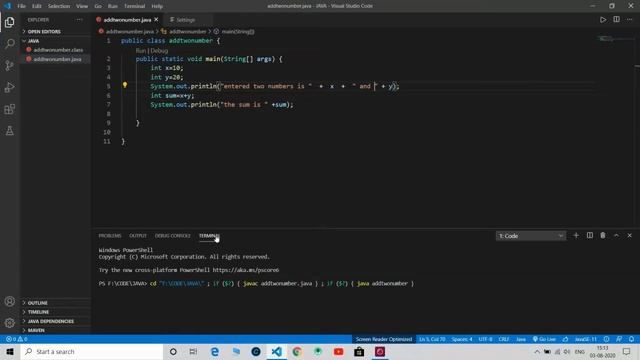The image size is (640, 360).
Task: Open the File menu
Action: 22,6
